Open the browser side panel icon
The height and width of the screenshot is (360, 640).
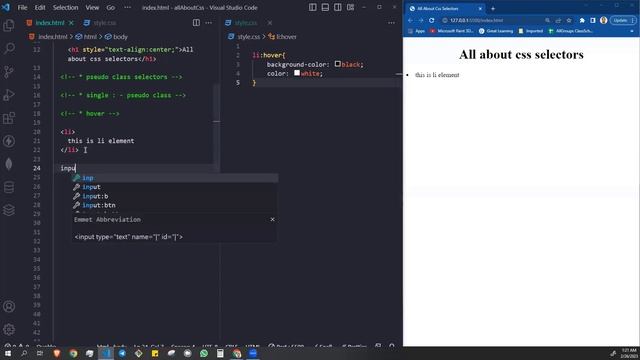(593, 20)
